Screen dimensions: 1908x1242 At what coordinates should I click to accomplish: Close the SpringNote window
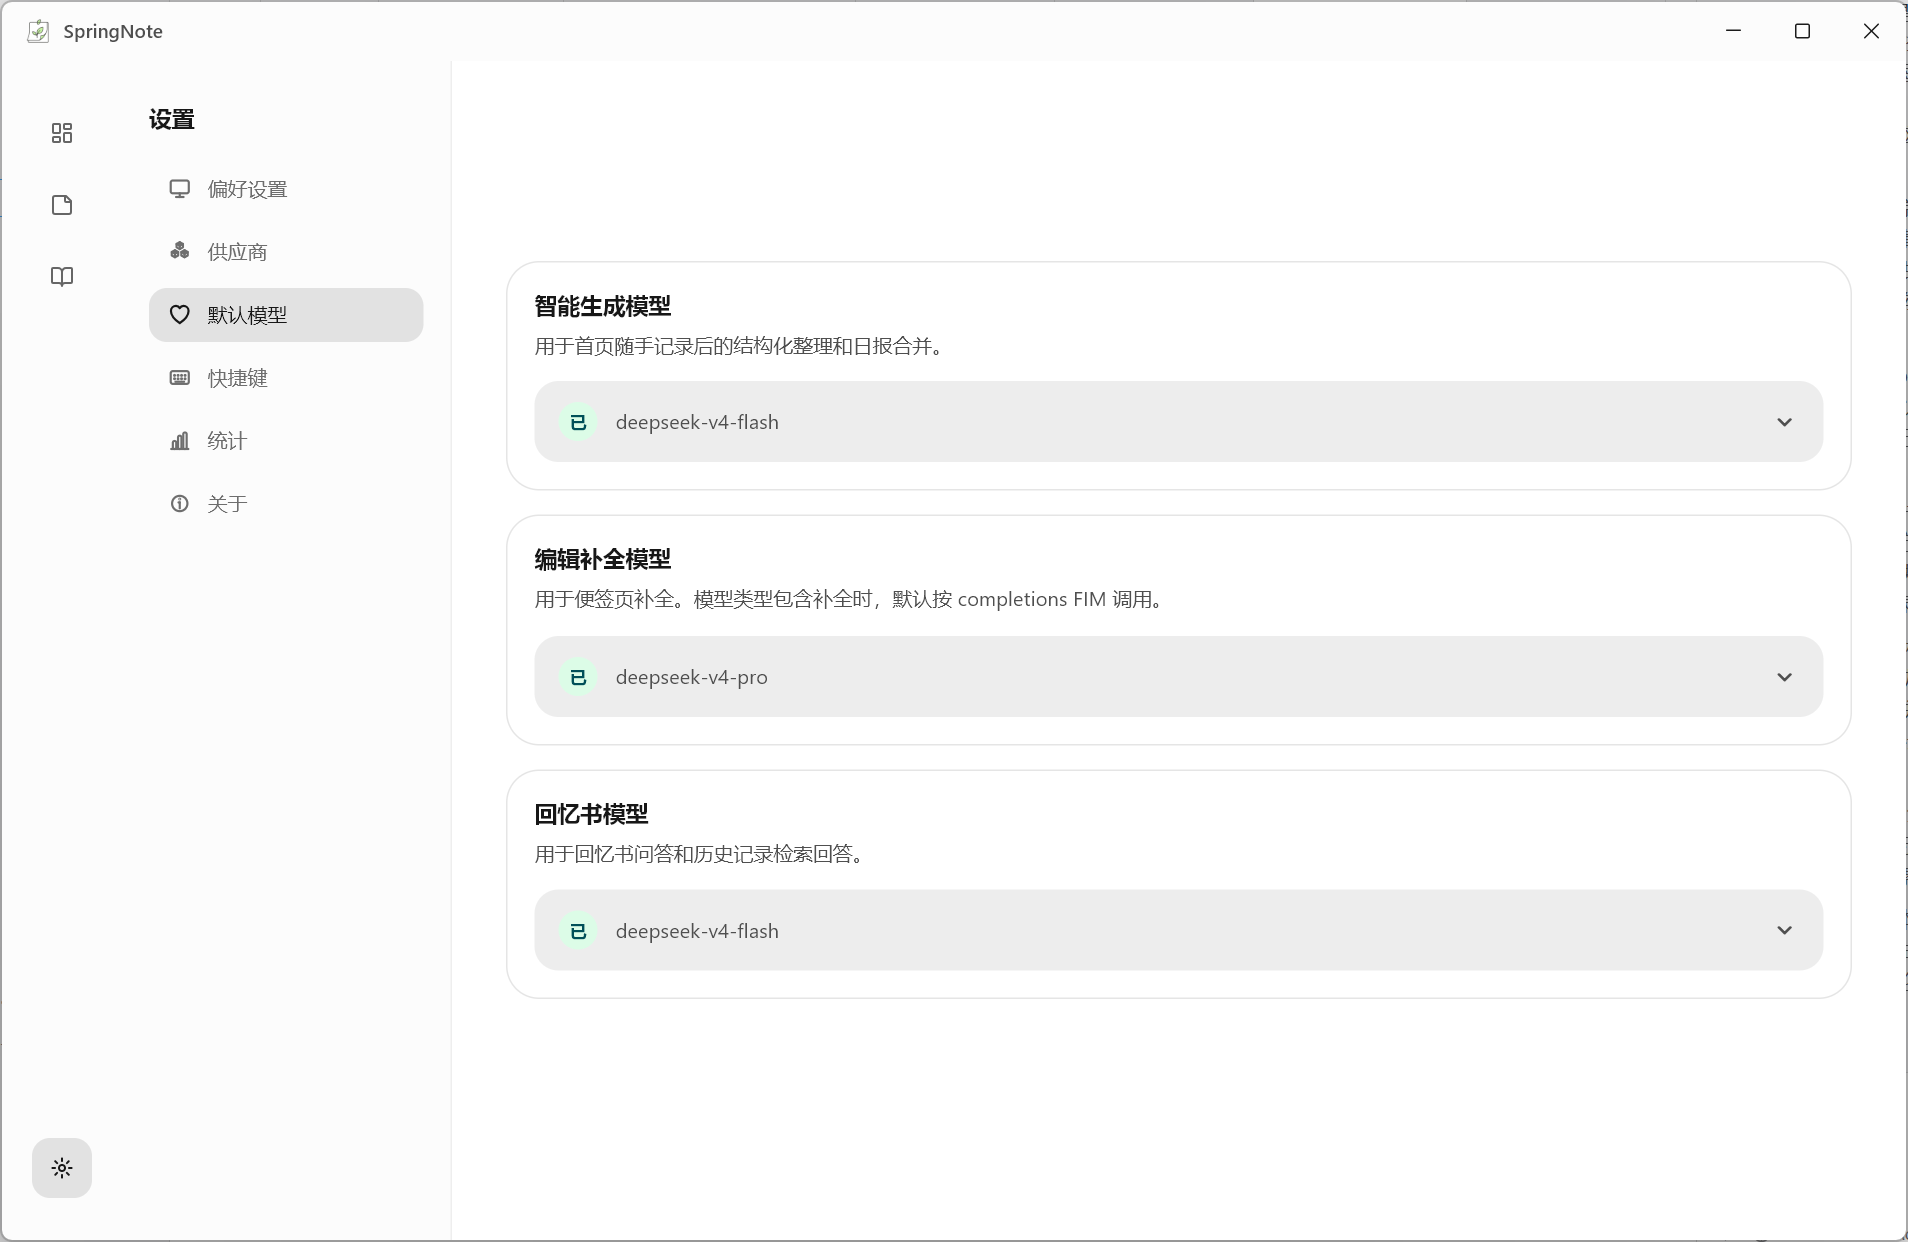[1872, 31]
